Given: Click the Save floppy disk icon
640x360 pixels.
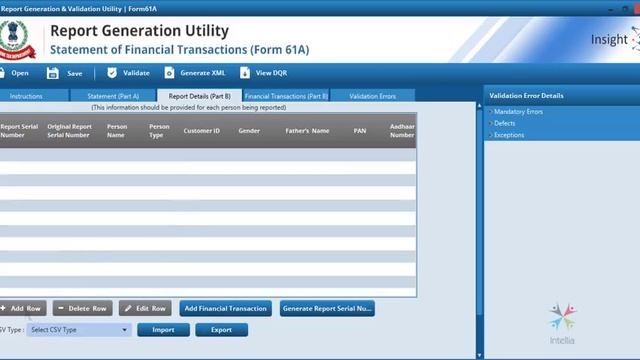Looking at the screenshot, I should pyautogui.click(x=53, y=73).
